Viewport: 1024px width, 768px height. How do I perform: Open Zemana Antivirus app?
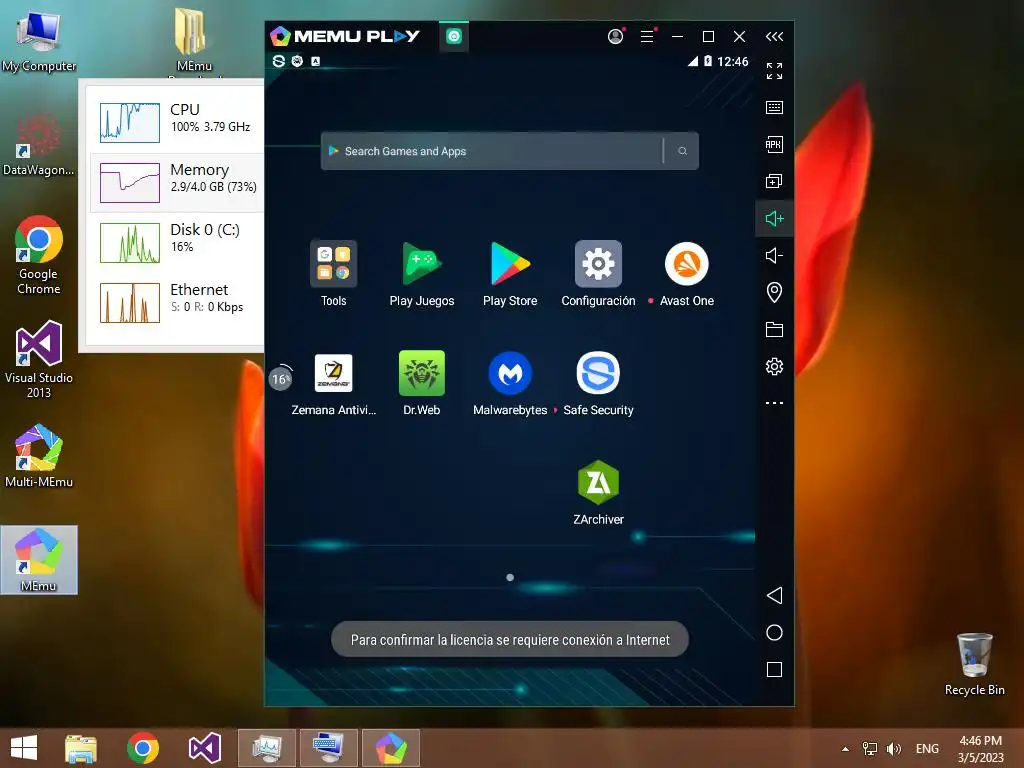click(333, 373)
